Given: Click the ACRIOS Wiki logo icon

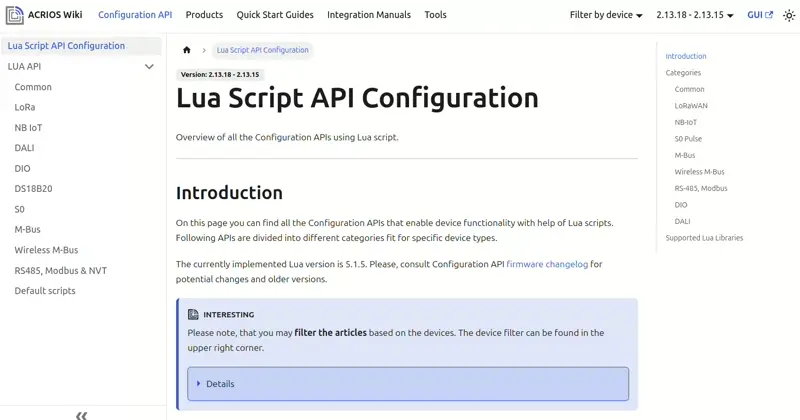Looking at the screenshot, I should pyautogui.click(x=14, y=15).
